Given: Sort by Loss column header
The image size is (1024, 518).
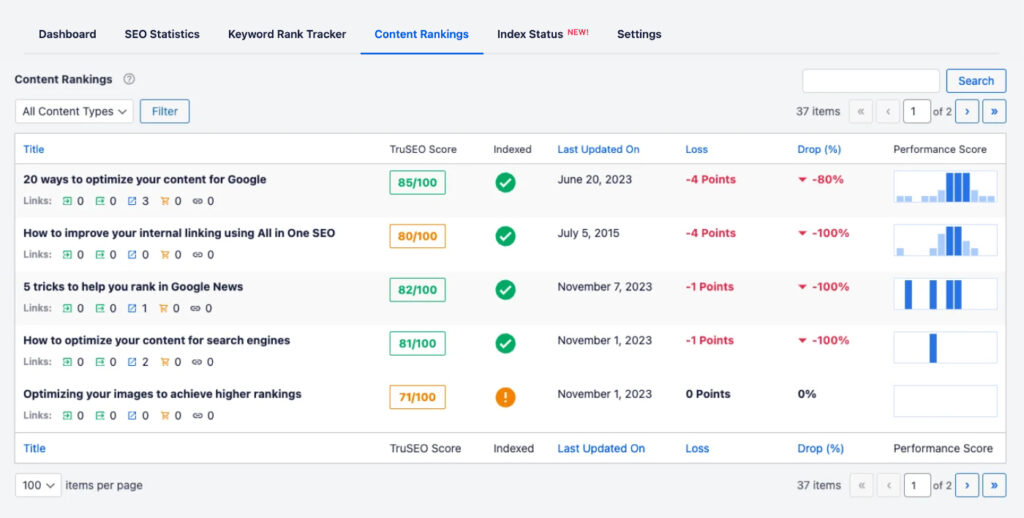Looking at the screenshot, I should 696,150.
